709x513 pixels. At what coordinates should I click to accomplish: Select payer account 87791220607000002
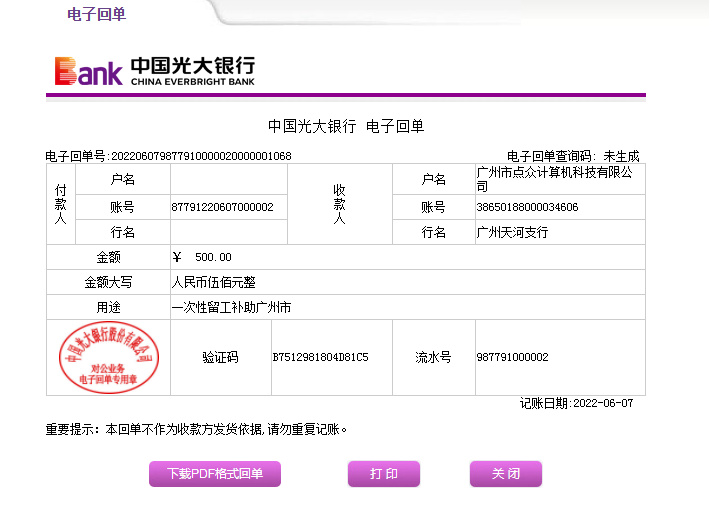222,207
